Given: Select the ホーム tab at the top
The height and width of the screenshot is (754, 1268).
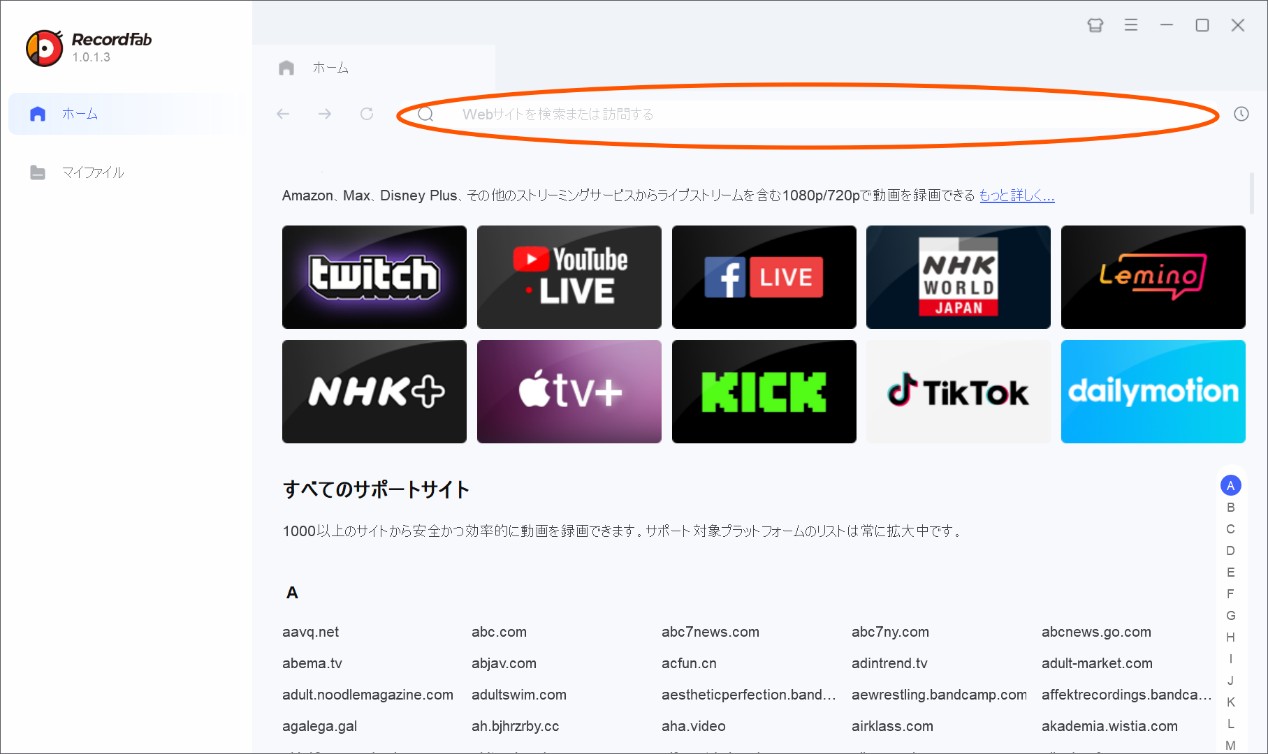Looking at the screenshot, I should click(373, 68).
